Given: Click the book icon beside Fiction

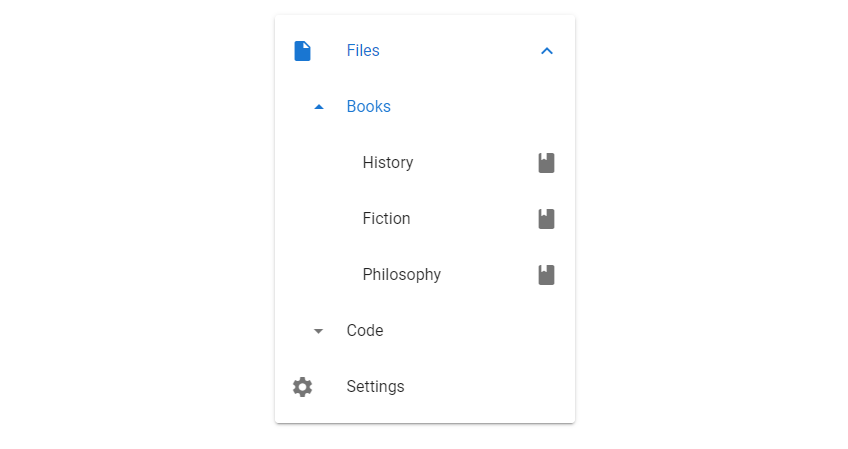Looking at the screenshot, I should (546, 219).
